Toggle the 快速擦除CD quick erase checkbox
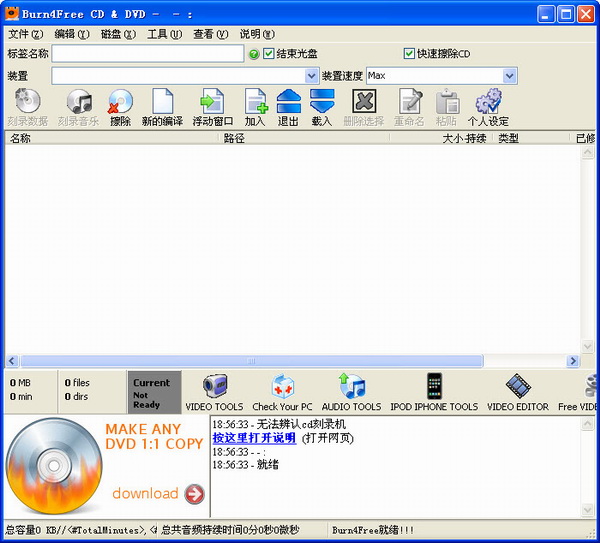600x543 pixels. pyautogui.click(x=409, y=54)
